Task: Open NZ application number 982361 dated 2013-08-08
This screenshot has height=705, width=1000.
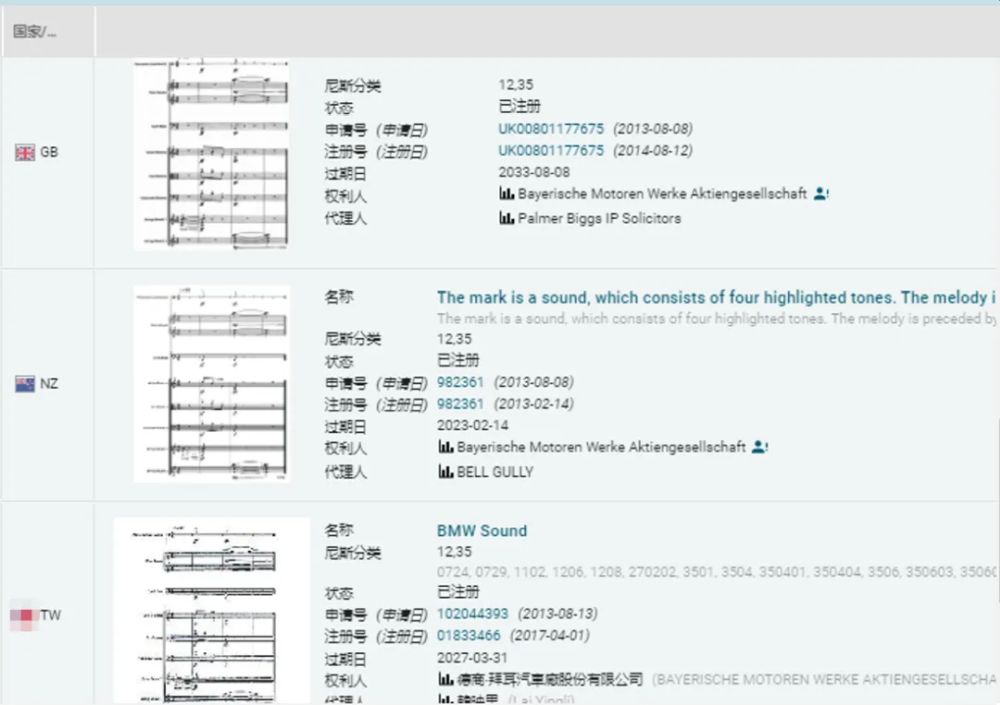Action: (x=460, y=383)
